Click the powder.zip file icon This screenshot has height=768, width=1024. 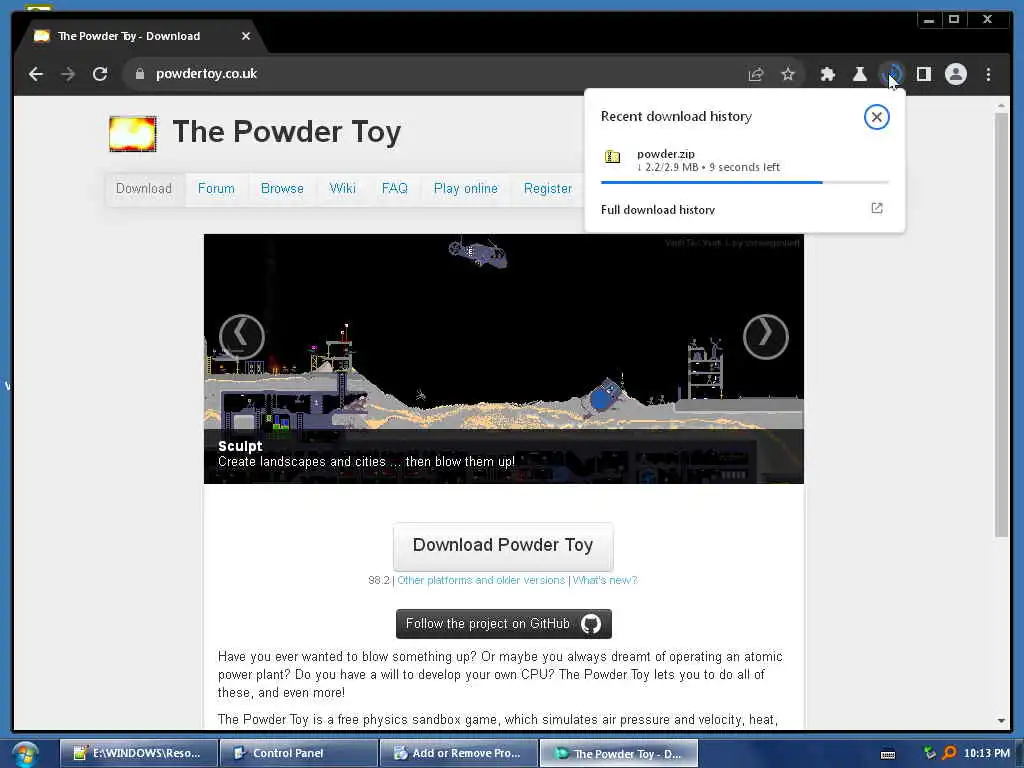[612, 157]
